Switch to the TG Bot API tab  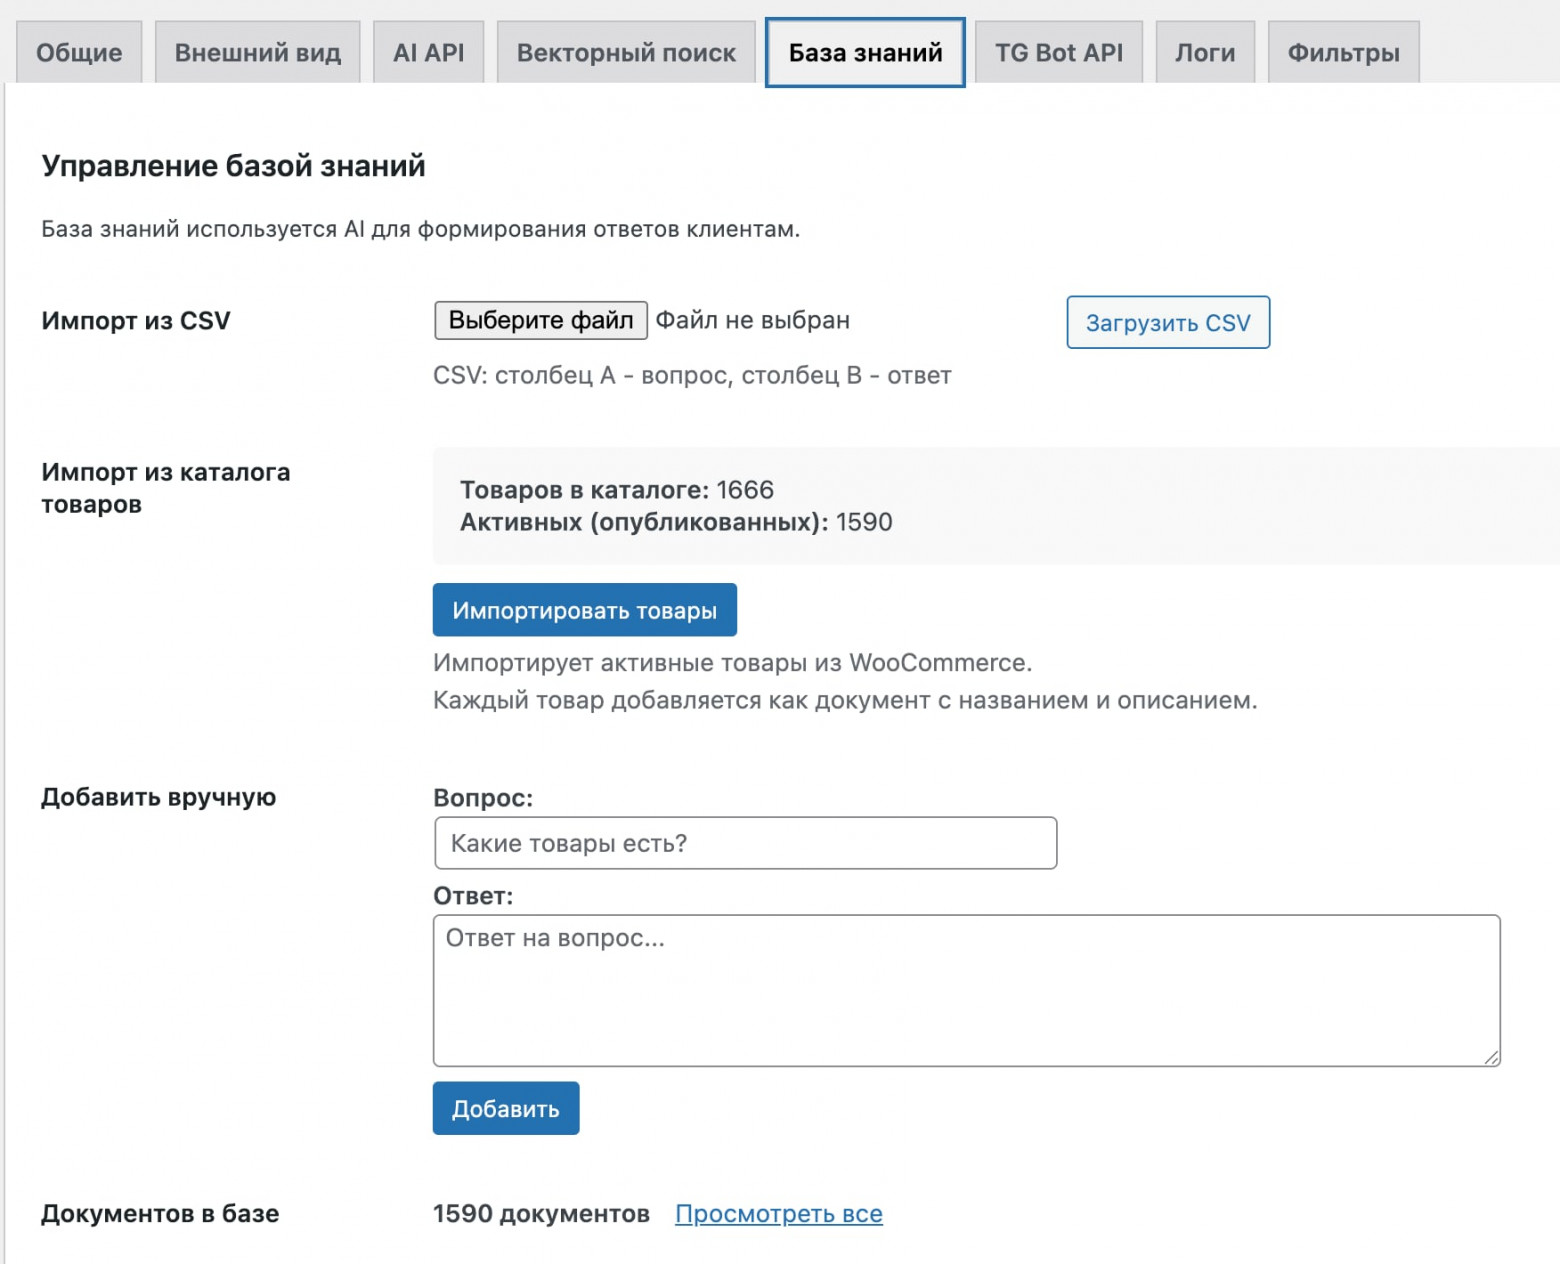(x=1058, y=52)
